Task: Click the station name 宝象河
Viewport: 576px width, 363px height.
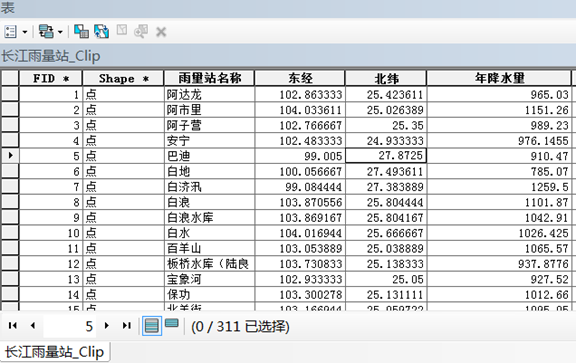Action: [x=184, y=279]
